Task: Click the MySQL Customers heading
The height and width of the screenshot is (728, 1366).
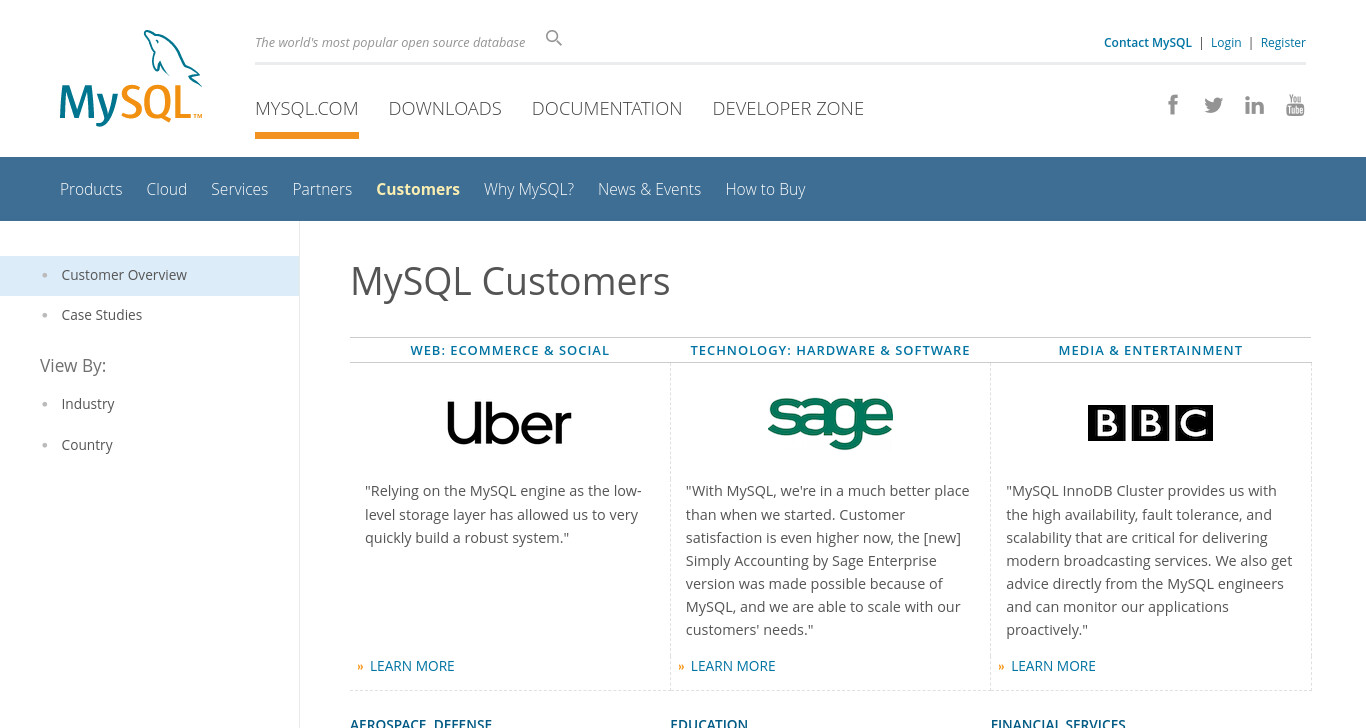Action: (510, 282)
